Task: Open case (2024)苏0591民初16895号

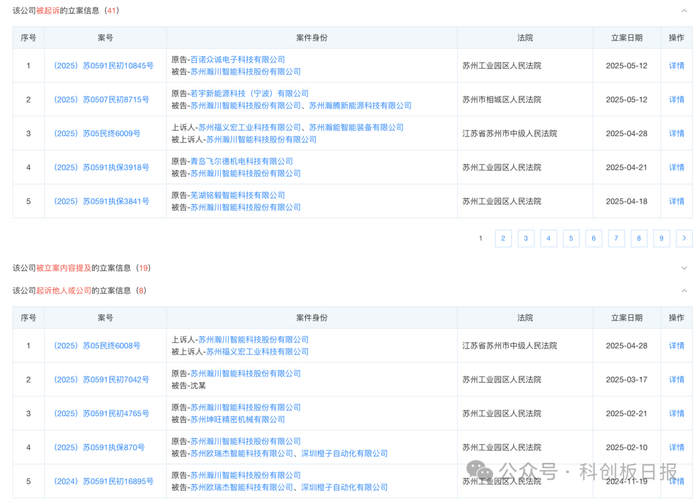Action: [x=104, y=481]
